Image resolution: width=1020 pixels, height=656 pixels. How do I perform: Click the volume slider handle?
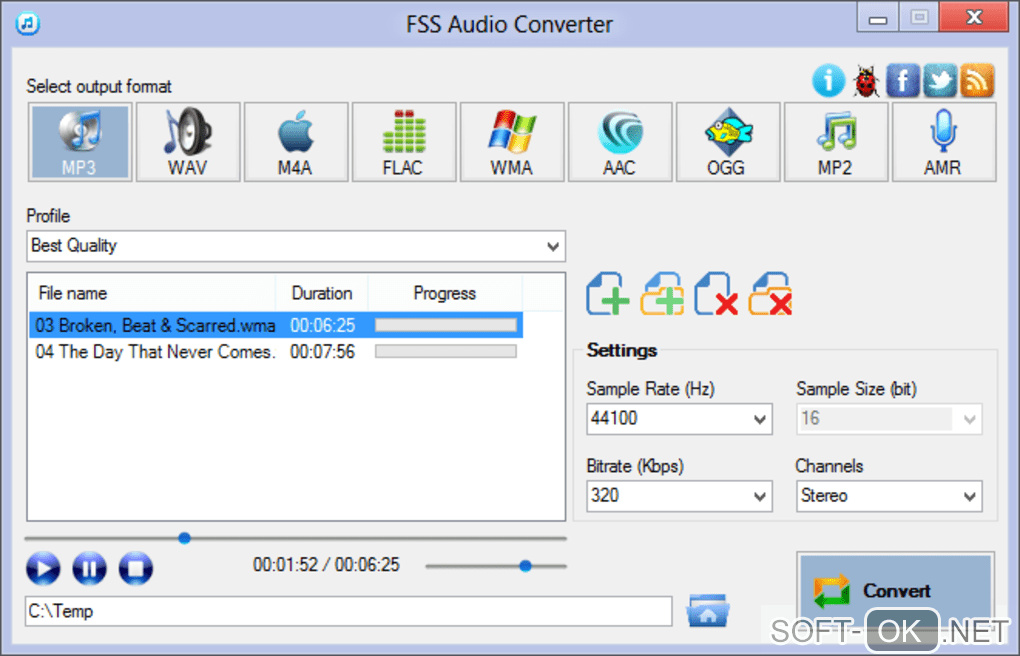tap(526, 566)
